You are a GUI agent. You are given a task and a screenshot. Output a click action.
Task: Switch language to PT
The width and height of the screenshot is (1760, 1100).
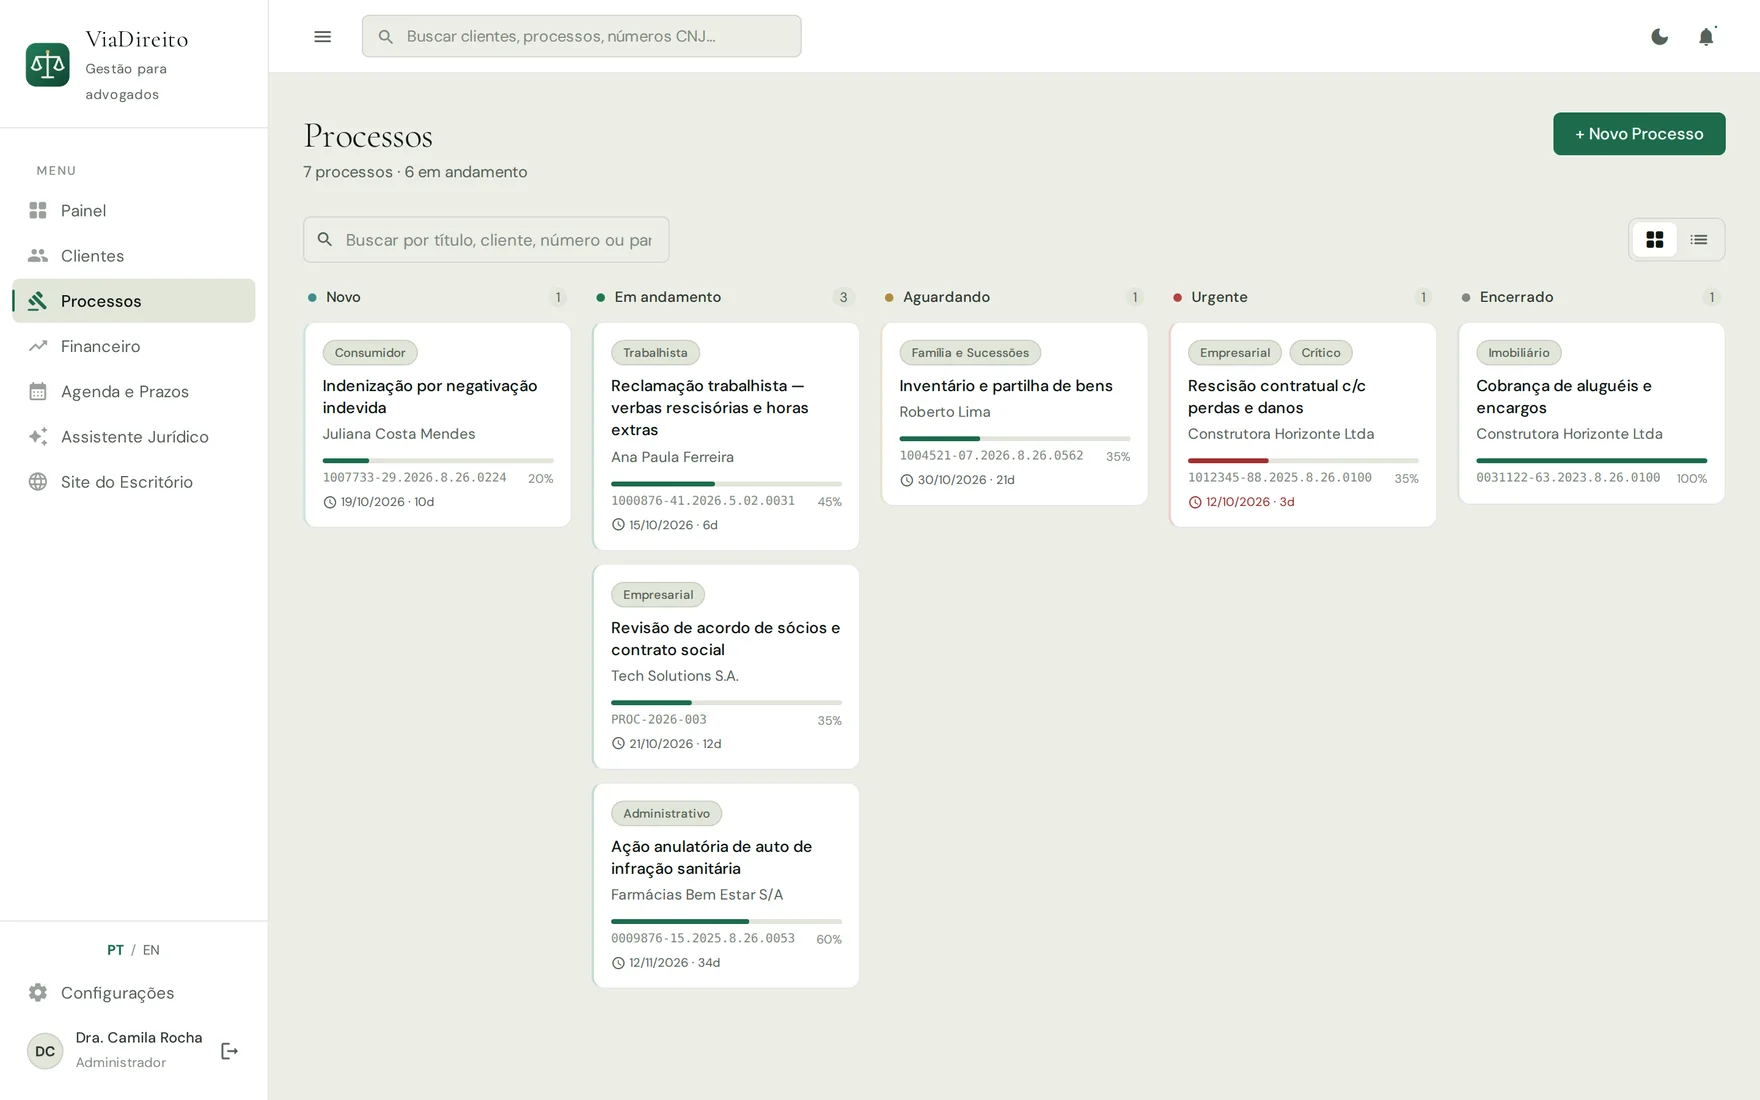coord(115,950)
